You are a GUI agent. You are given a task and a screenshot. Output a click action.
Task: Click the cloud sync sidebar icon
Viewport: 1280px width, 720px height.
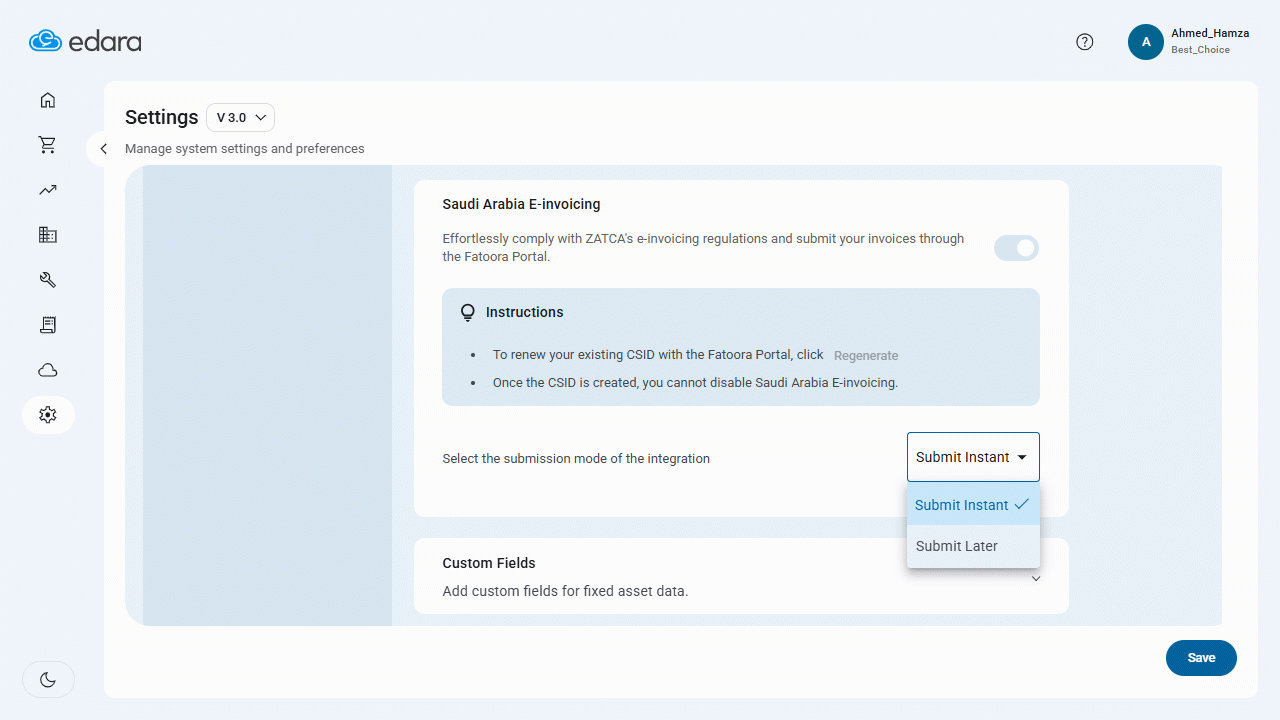pyautogui.click(x=47, y=369)
